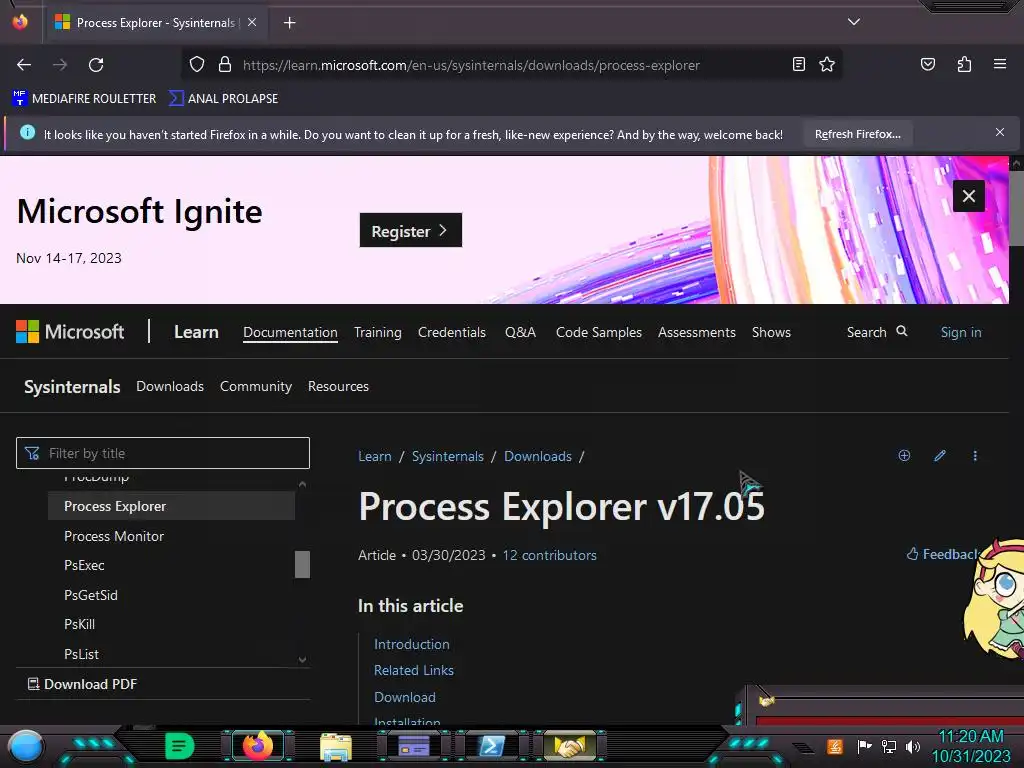Reload the current page
The image size is (1024, 768).
point(96,65)
